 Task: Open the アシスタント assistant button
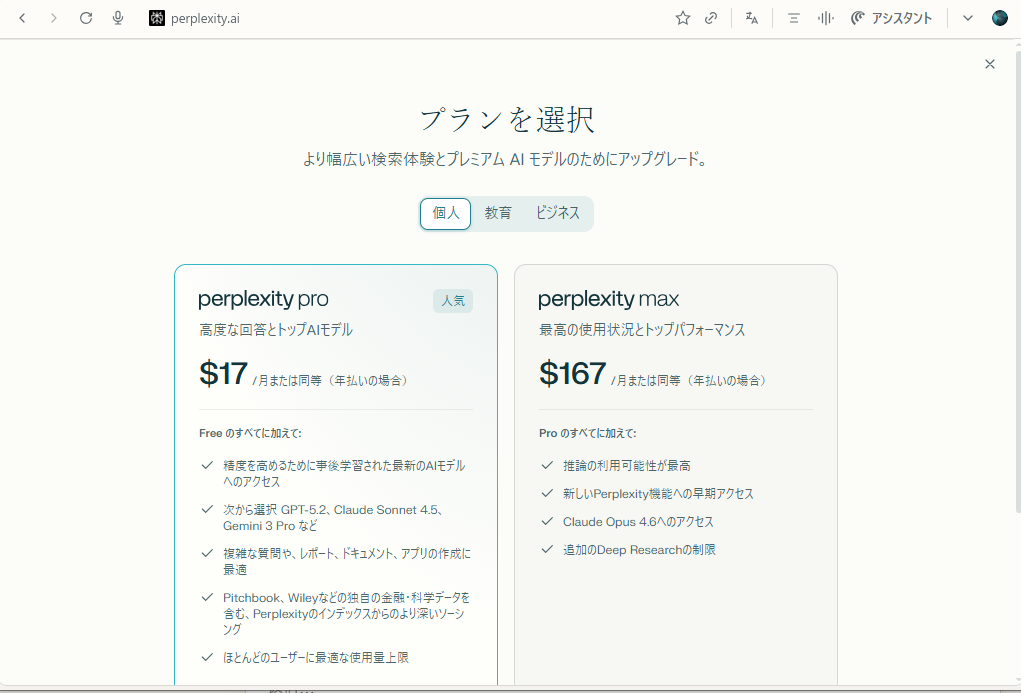[891, 18]
